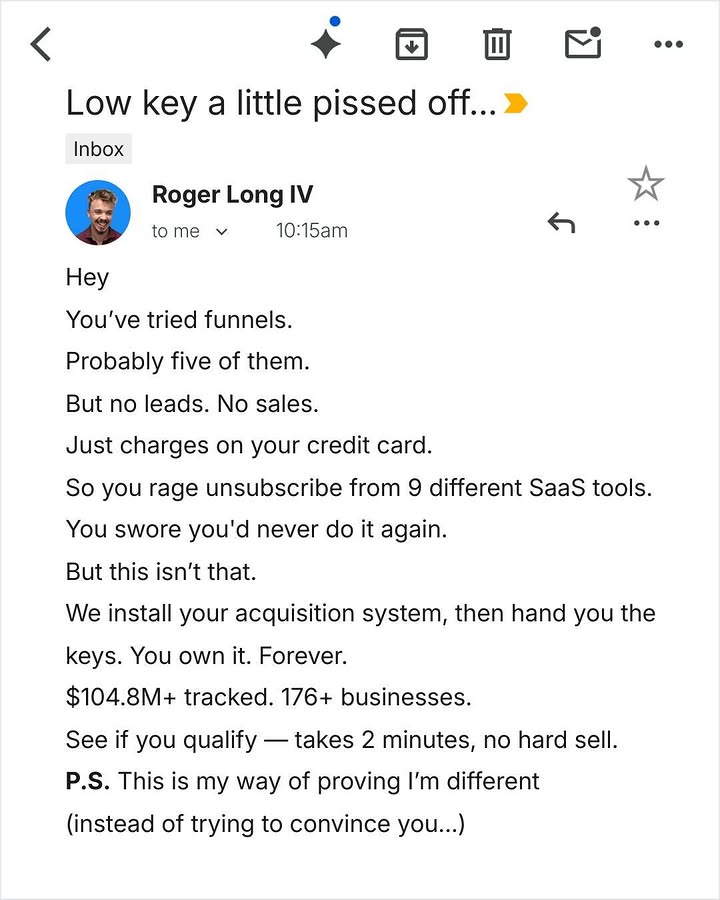Archive this email with the box icon
This screenshot has width=720, height=900.
coord(412,44)
